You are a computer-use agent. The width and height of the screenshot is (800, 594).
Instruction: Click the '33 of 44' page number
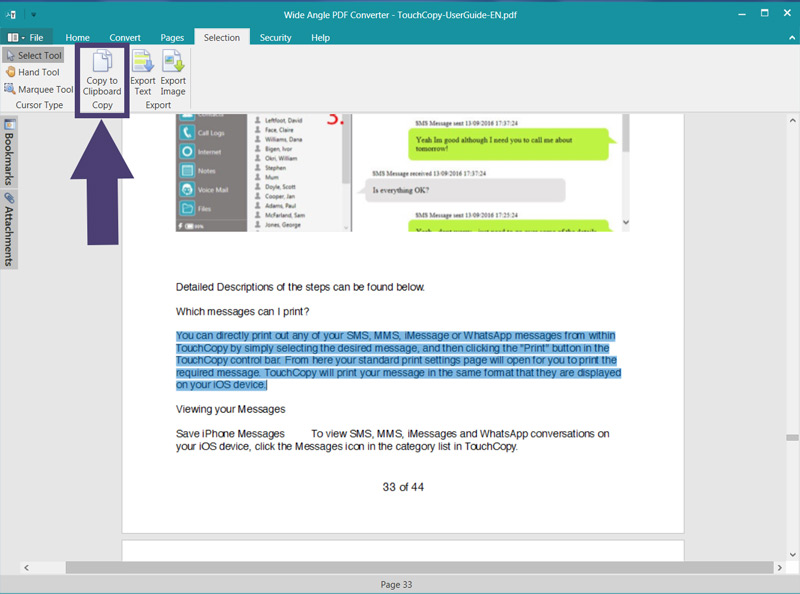(403, 487)
